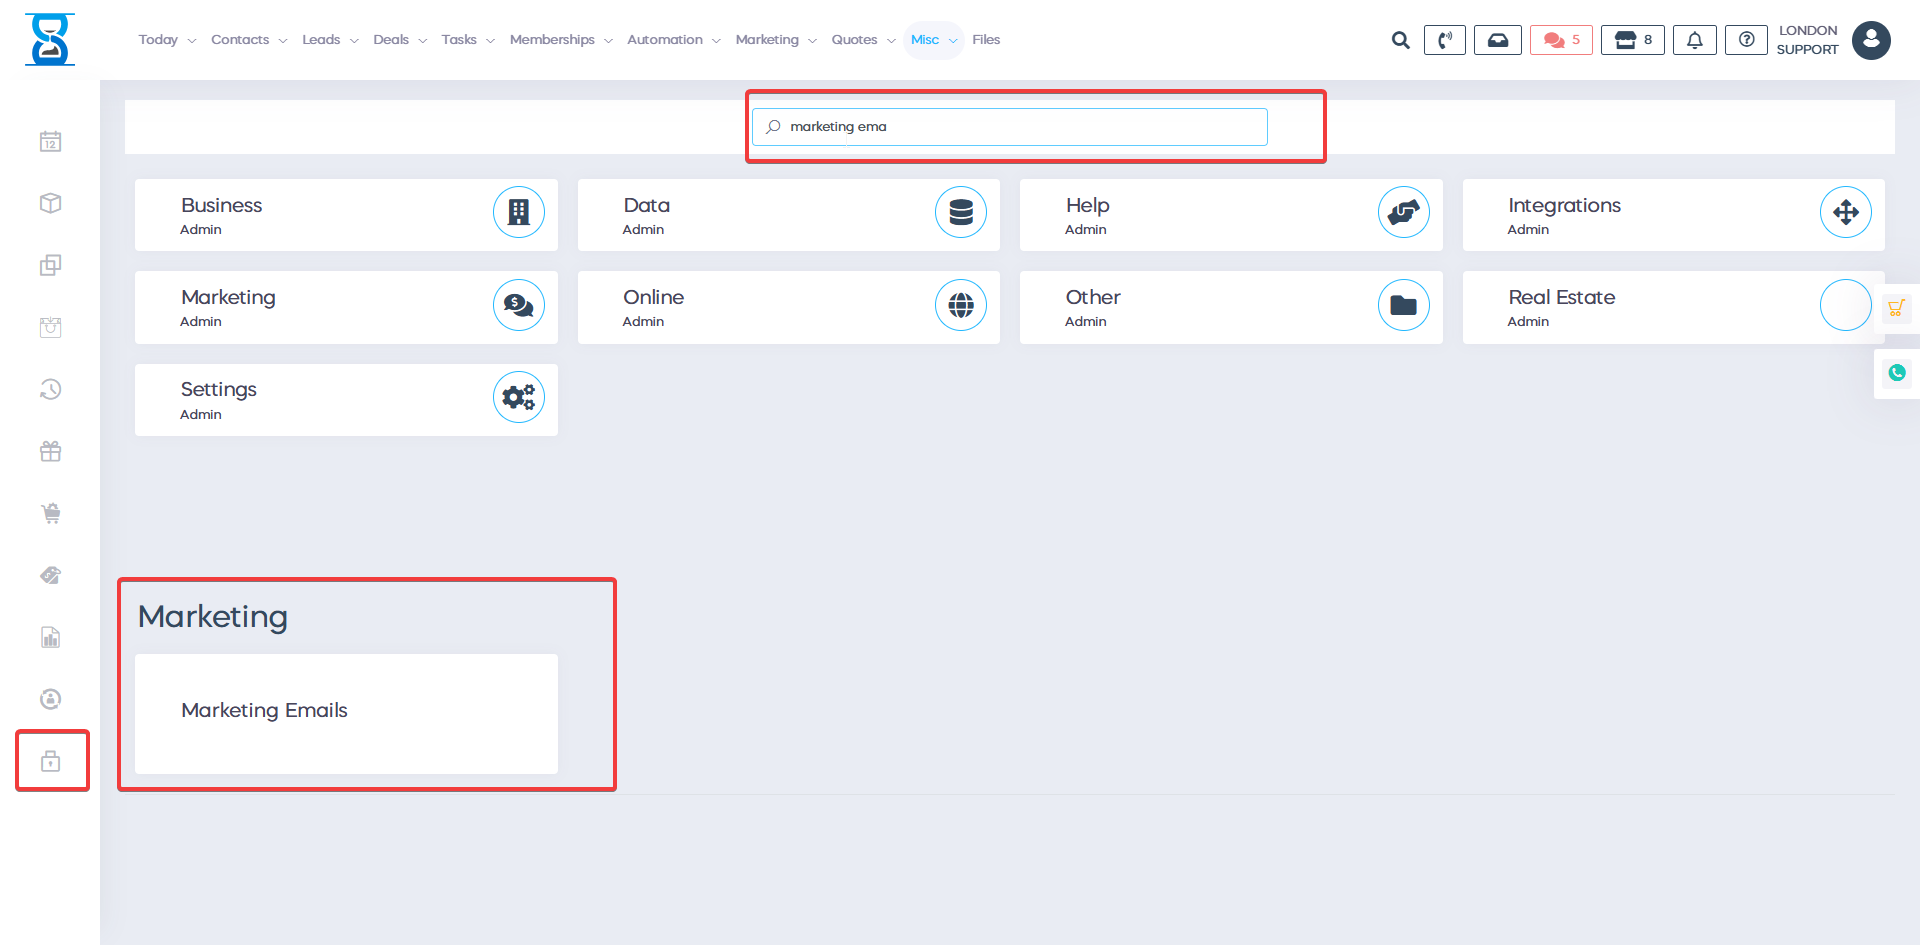Screen dimensions: 1920x945
Task: Click the help question mark icon
Action: pyautogui.click(x=1746, y=40)
